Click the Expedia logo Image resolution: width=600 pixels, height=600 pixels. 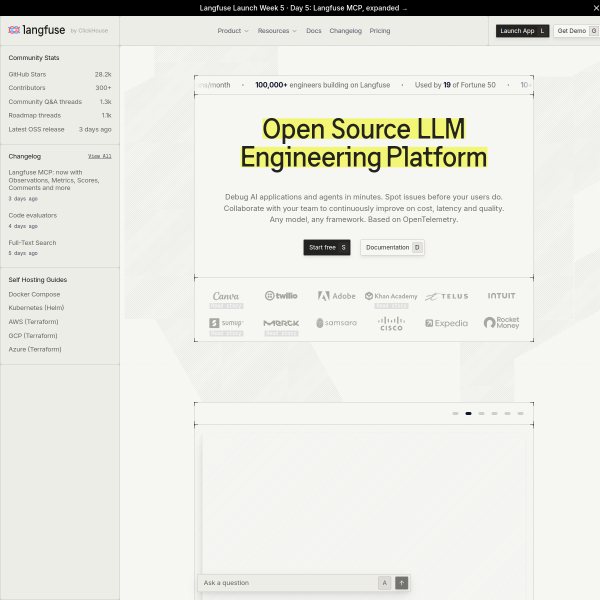pos(446,323)
